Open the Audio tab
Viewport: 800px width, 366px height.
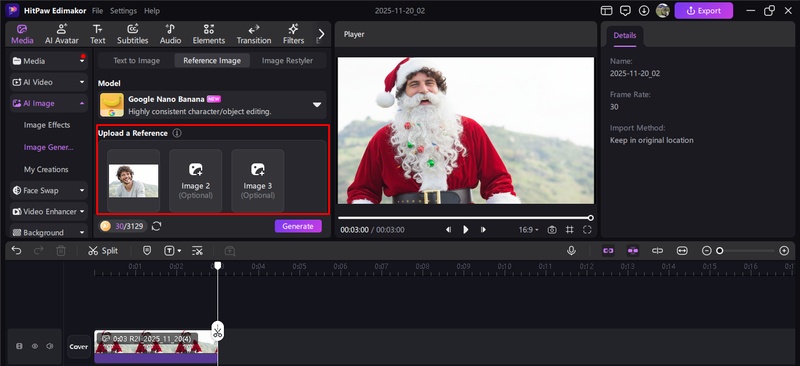(x=170, y=34)
